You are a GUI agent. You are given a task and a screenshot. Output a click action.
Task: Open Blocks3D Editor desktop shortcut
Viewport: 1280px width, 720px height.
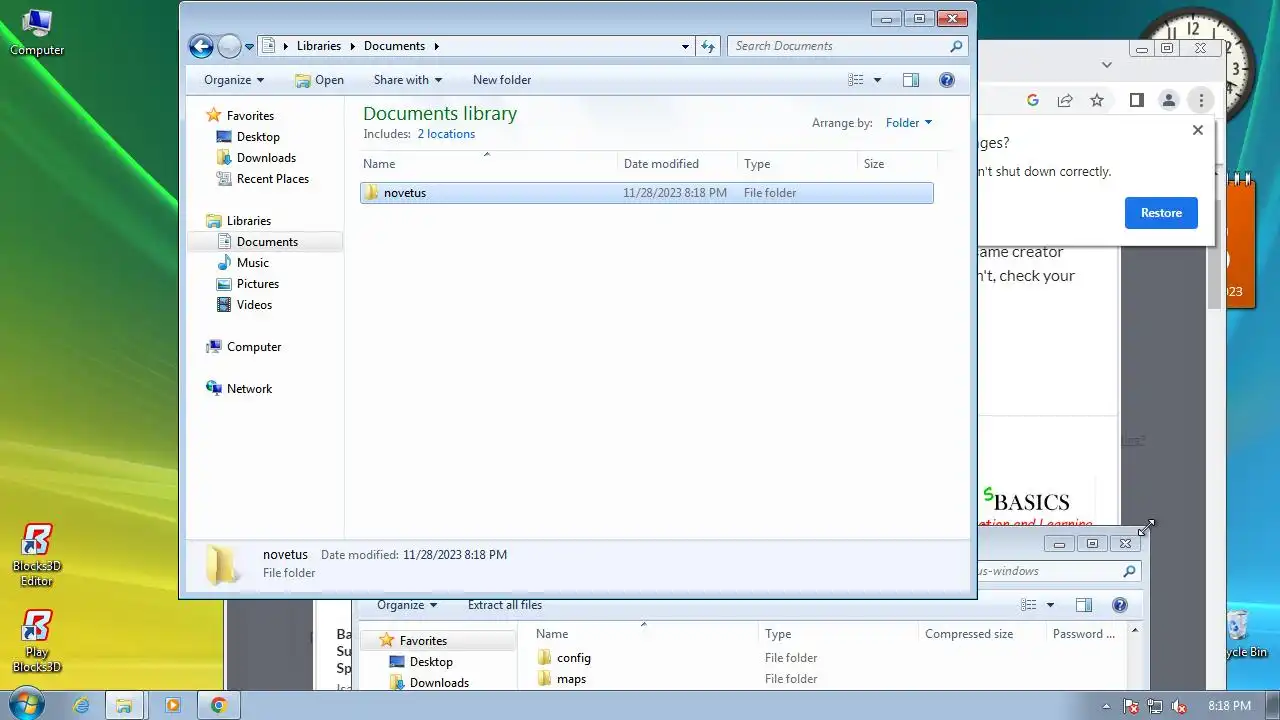point(37,555)
